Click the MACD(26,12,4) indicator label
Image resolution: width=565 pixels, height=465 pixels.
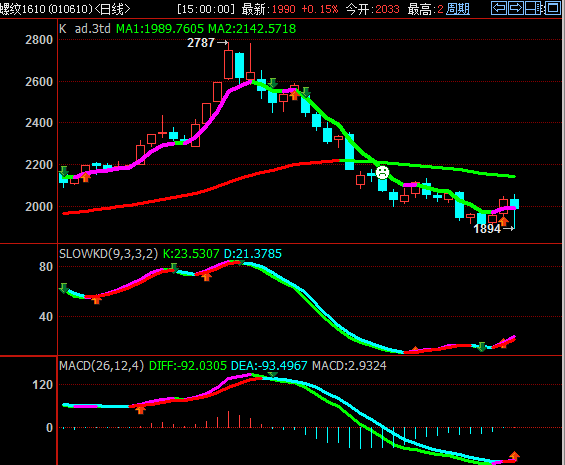(102, 366)
